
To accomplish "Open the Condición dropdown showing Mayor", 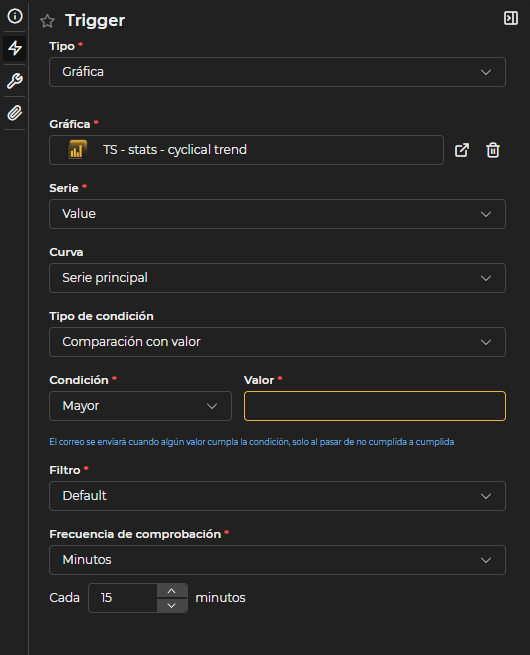I will point(140,406).
